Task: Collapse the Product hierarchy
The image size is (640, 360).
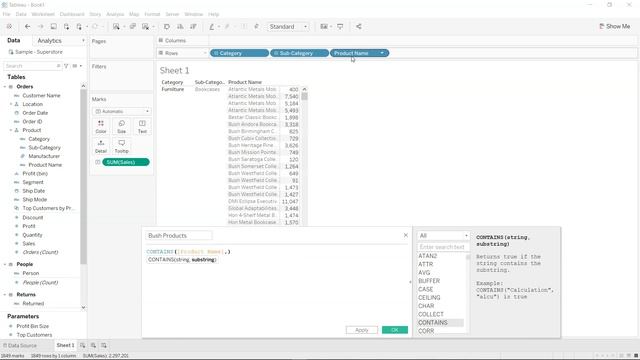Action: click(11, 130)
